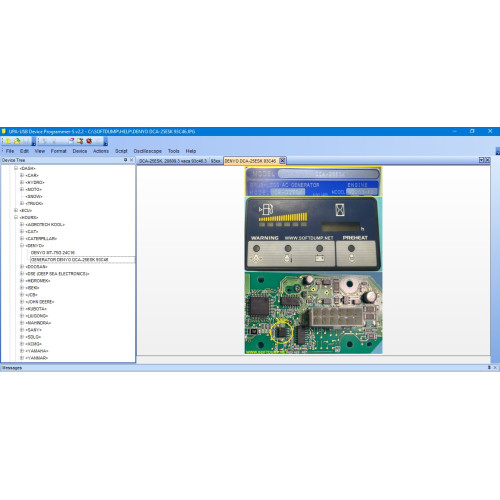The image size is (500, 500).
Task: Switch to the DCA-25ESK 28609.3 tab
Action: [x=173, y=161]
